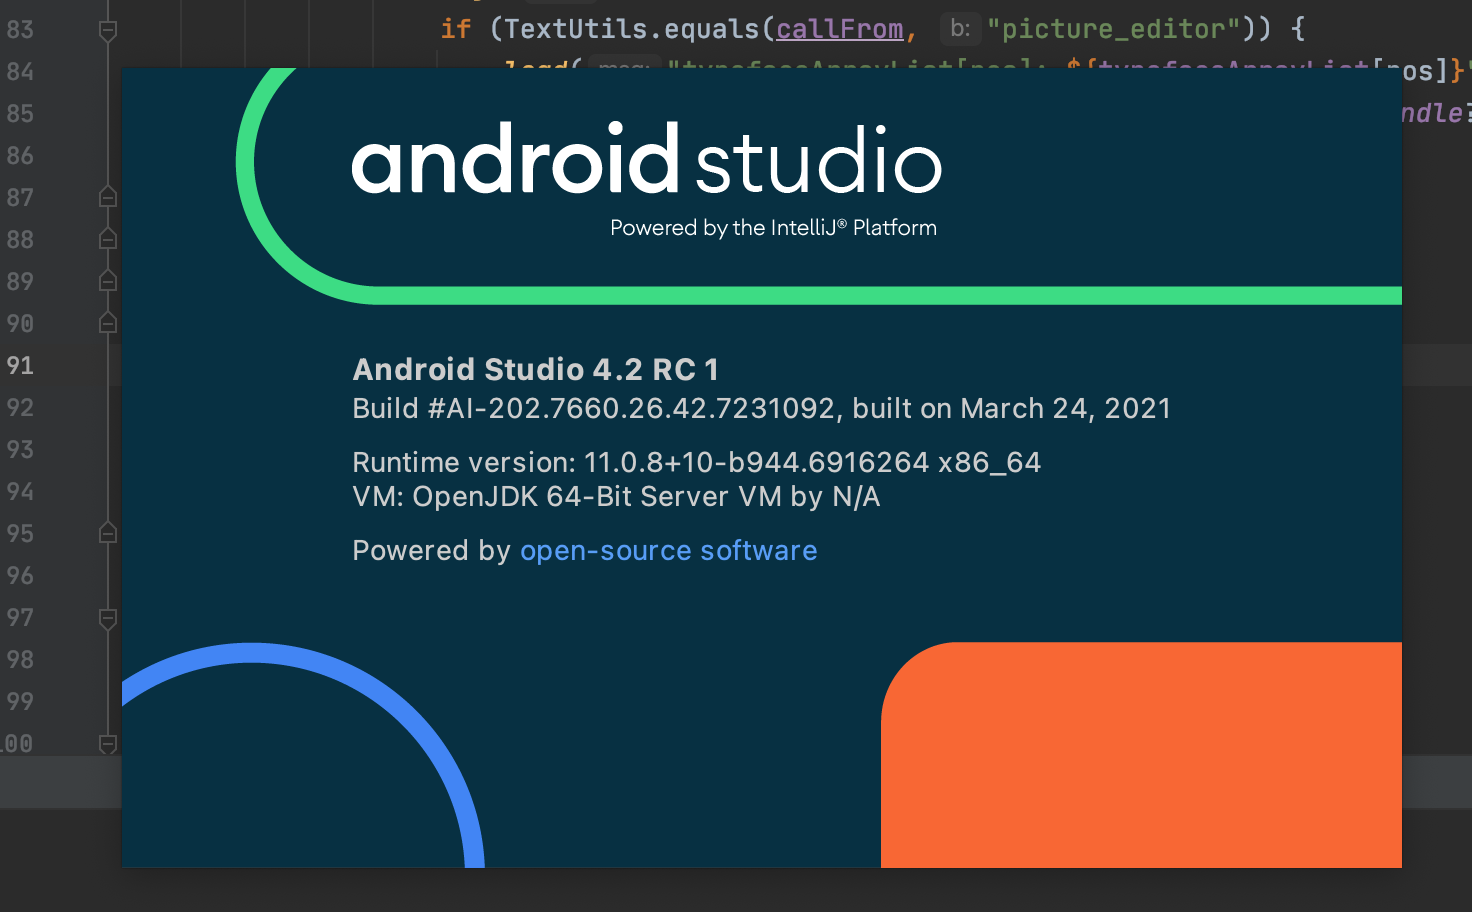Click the "picture_editor" string literal

click(x=1113, y=28)
